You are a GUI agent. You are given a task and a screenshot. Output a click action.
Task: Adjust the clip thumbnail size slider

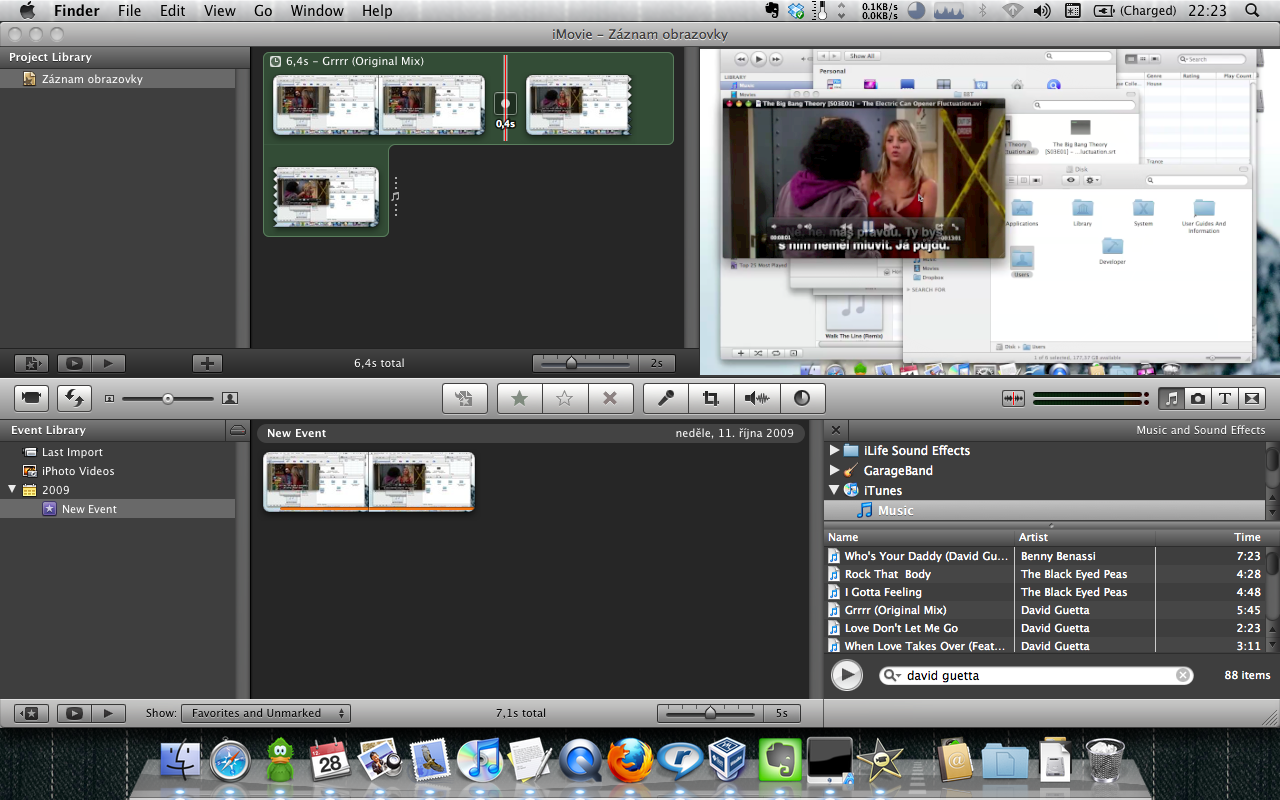click(x=168, y=398)
